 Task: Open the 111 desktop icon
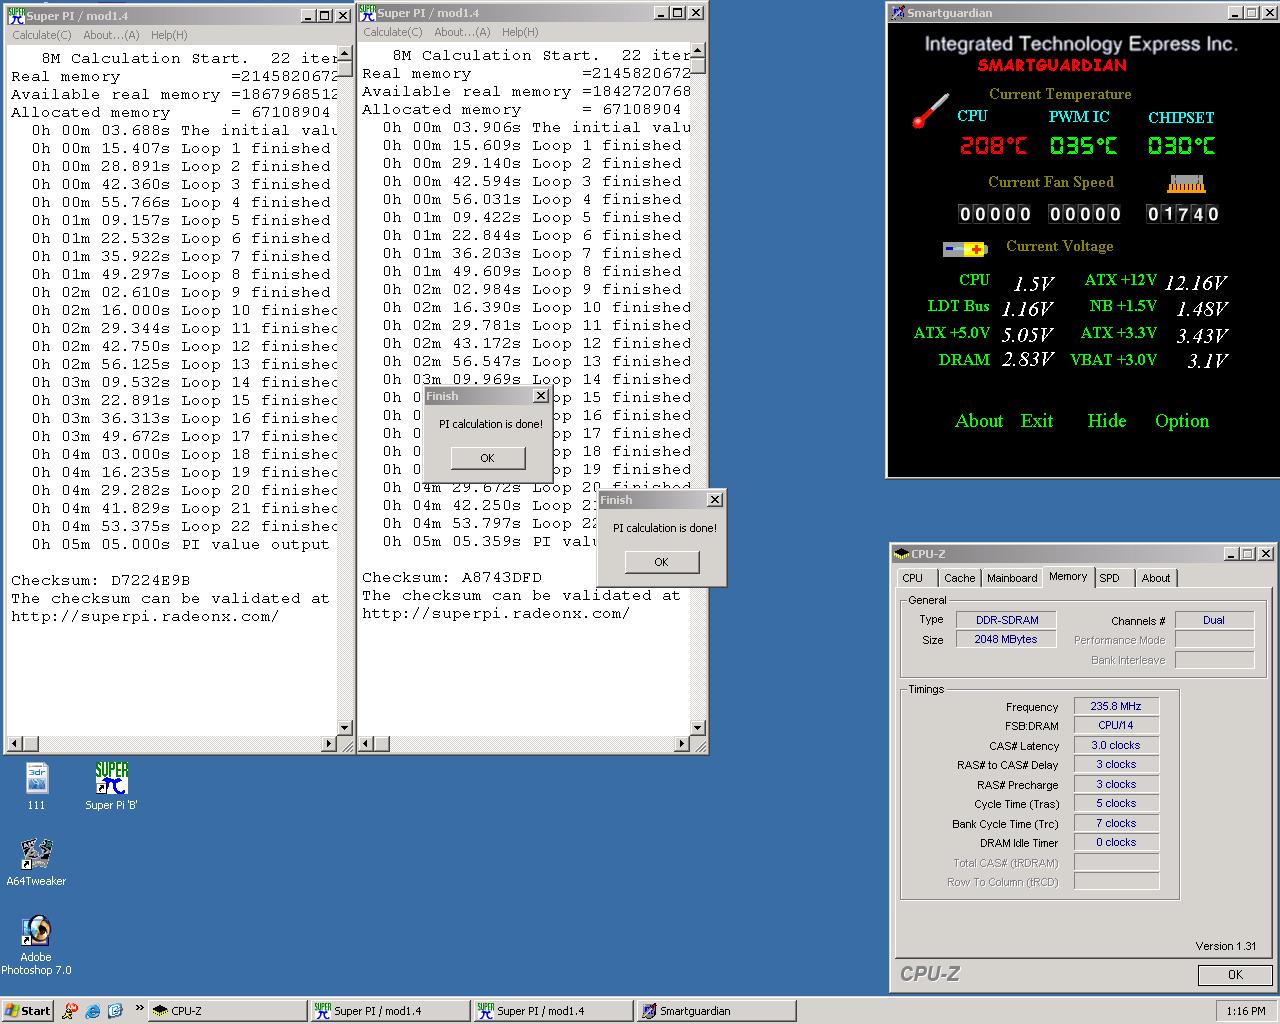(x=37, y=779)
